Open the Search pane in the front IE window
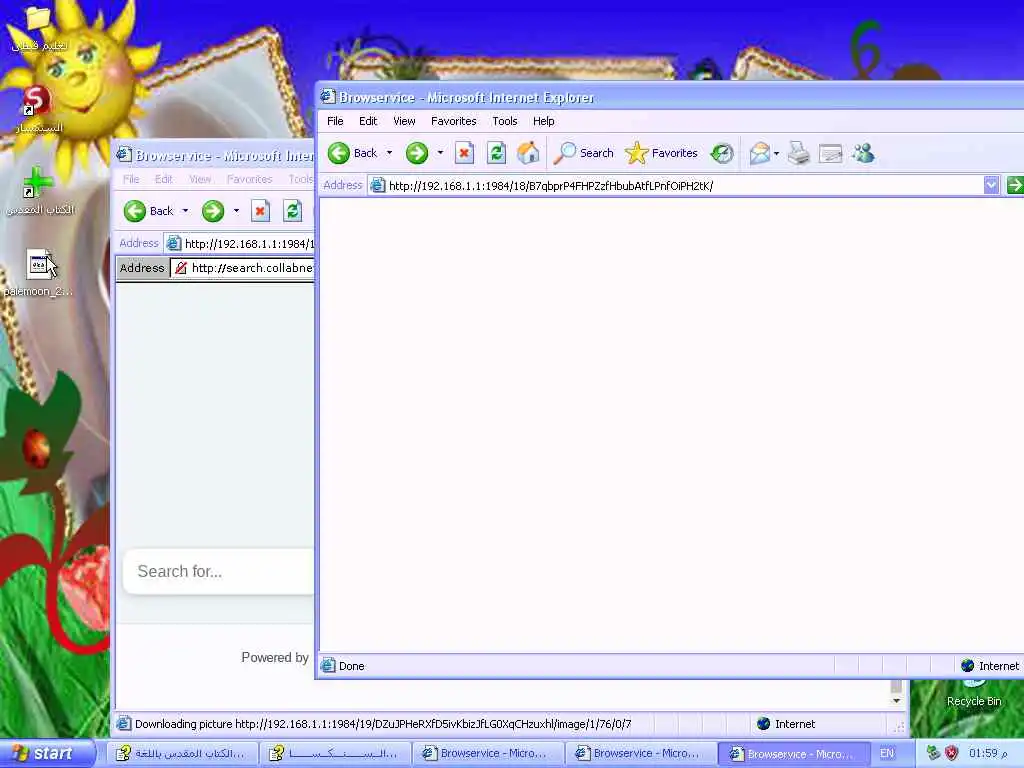 pyautogui.click(x=584, y=153)
